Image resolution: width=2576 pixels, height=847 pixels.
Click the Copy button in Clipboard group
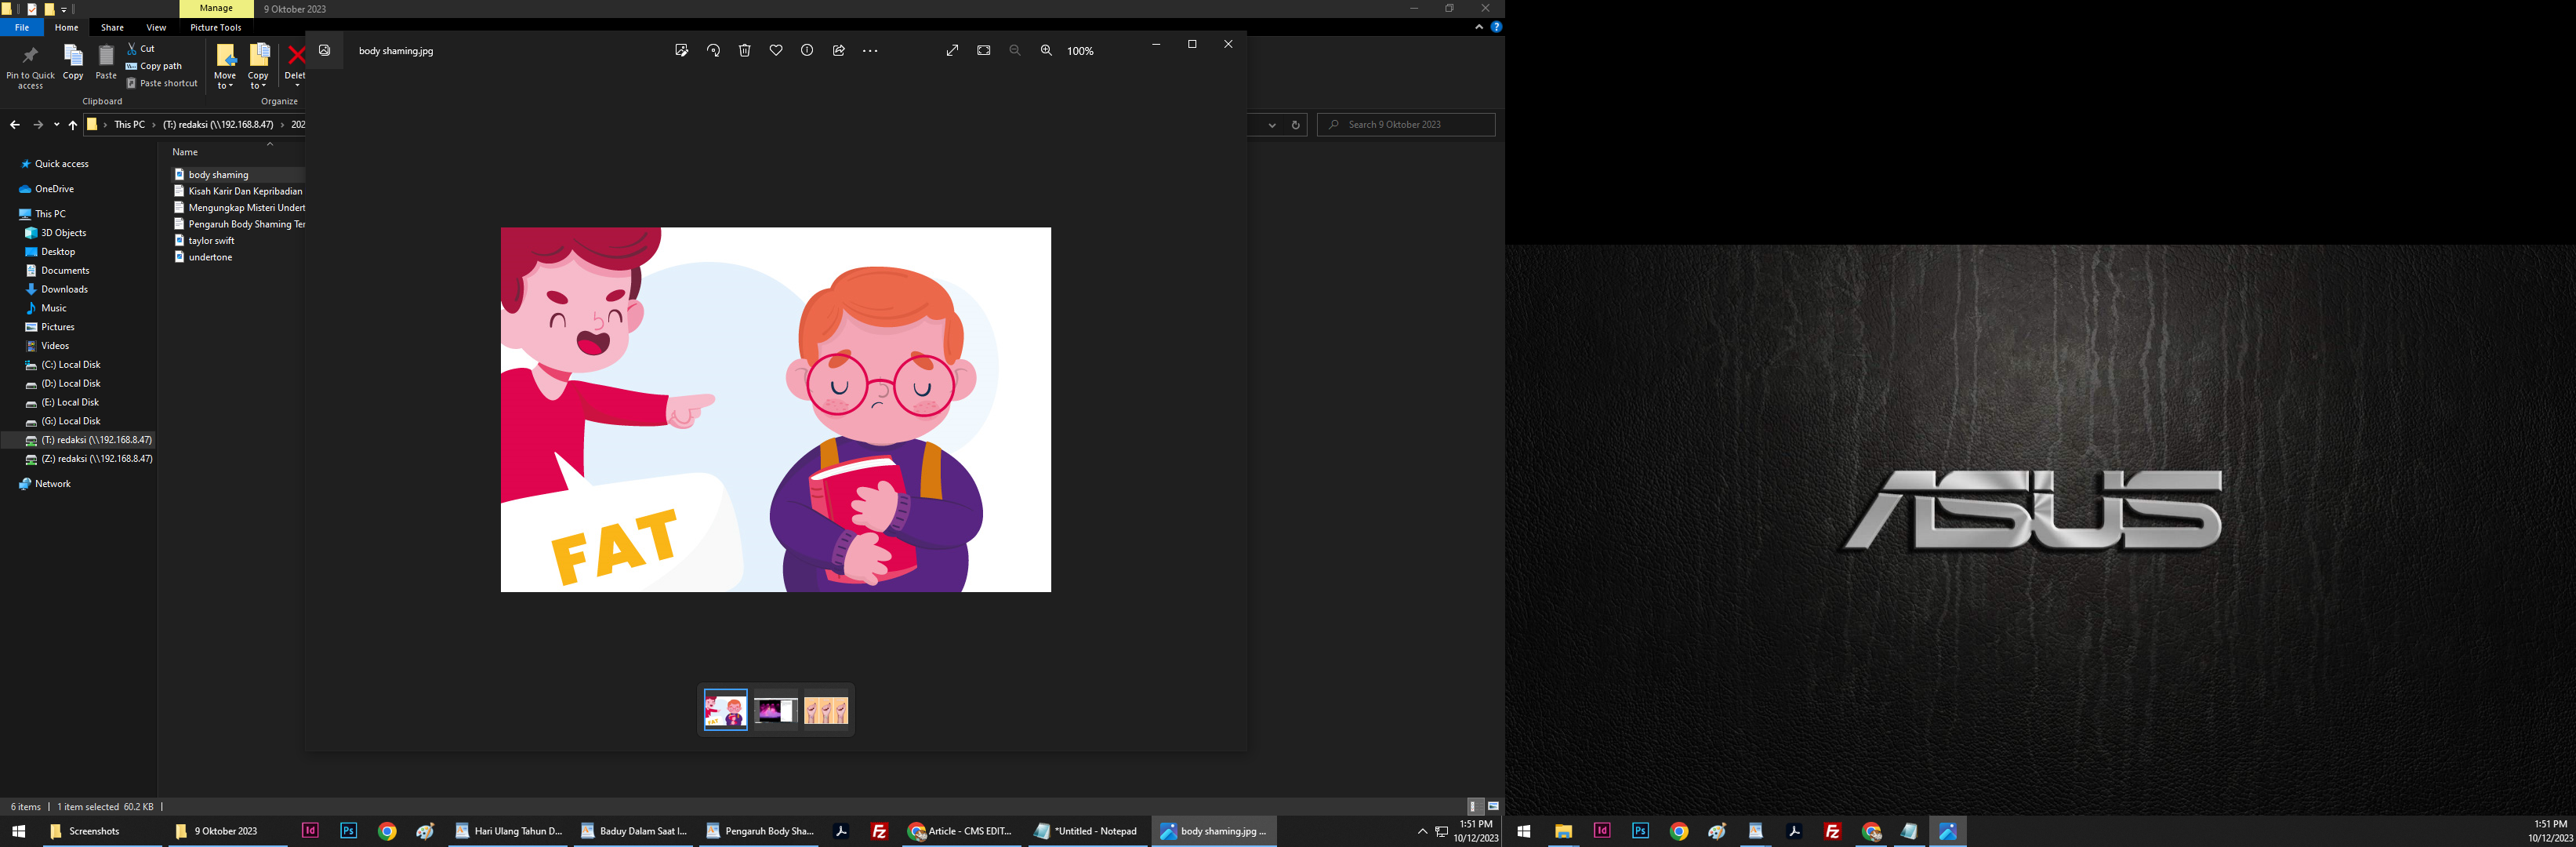(73, 63)
